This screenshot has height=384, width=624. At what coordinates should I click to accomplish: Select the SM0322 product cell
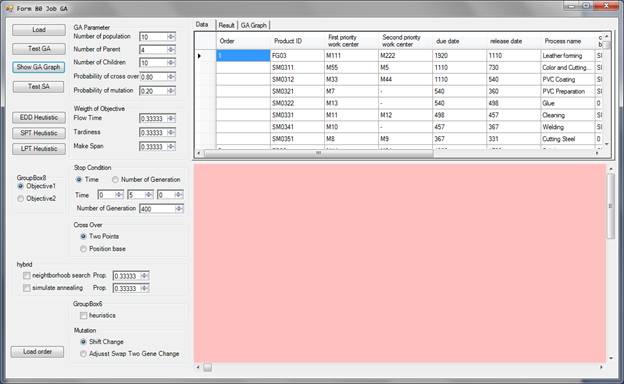pyautogui.click(x=297, y=103)
